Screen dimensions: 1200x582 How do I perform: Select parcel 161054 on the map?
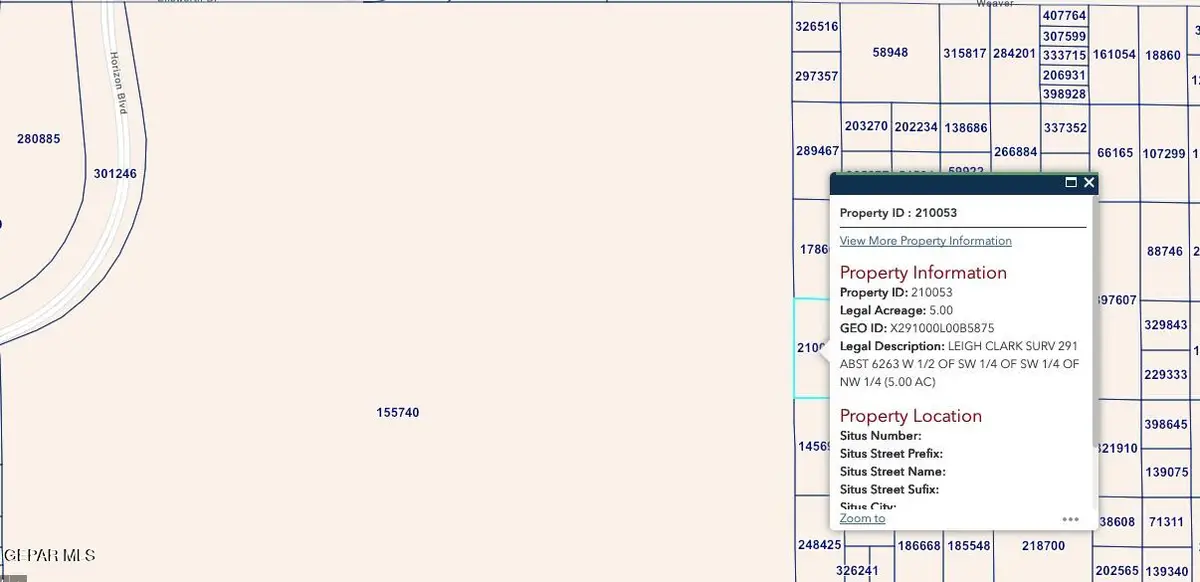click(1114, 54)
